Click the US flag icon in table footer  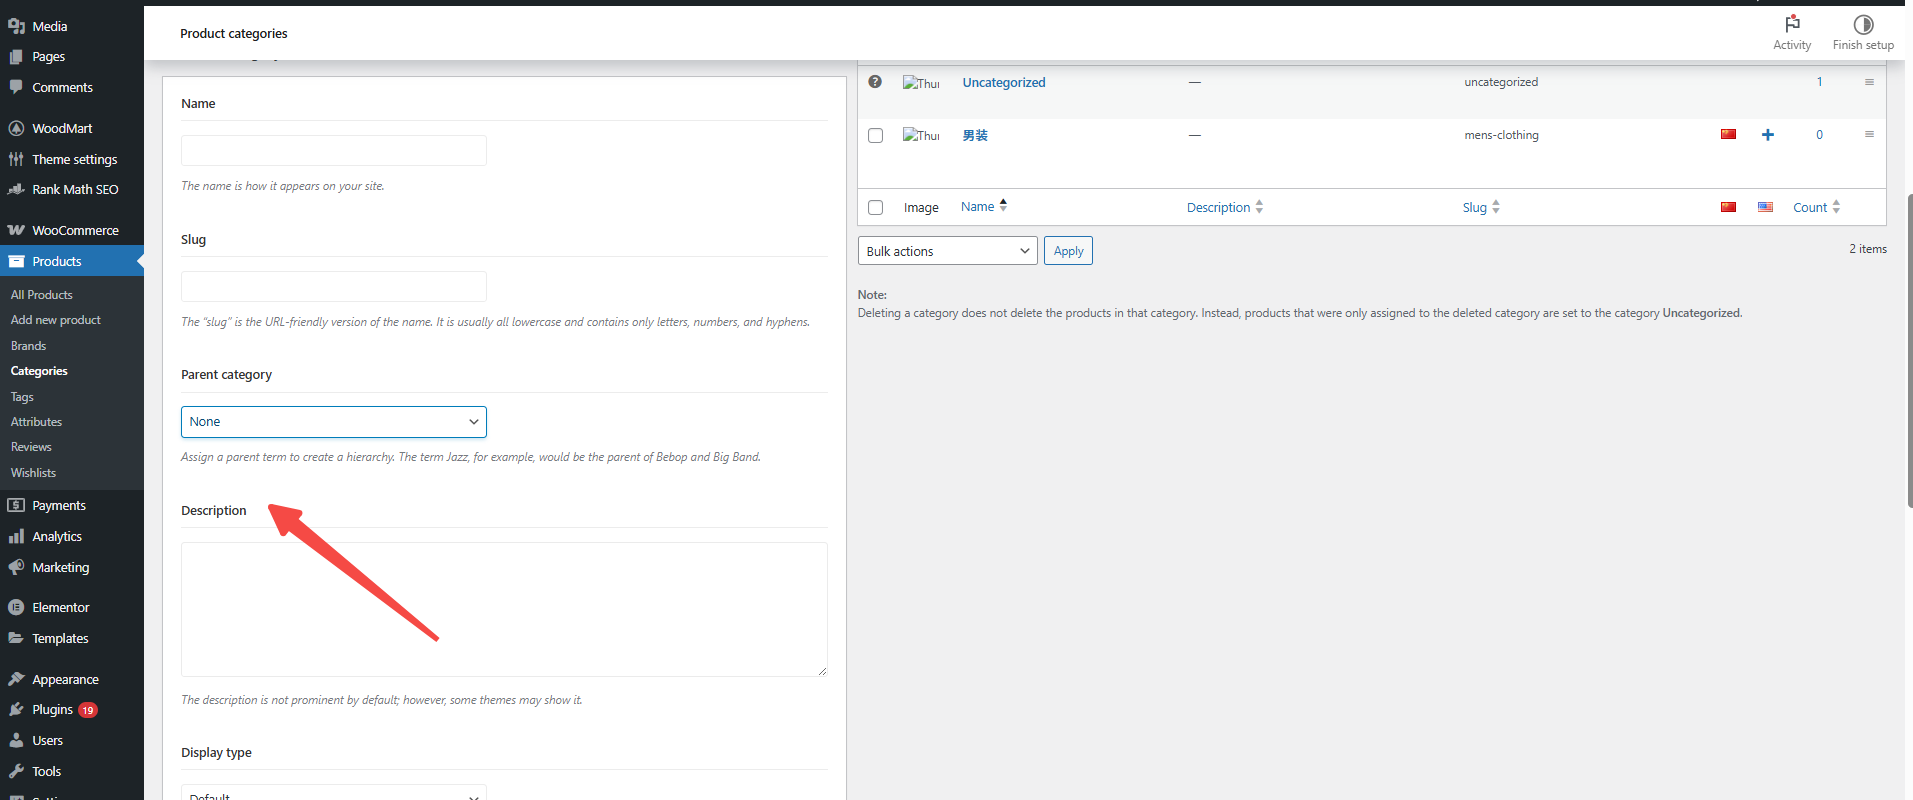pos(1765,207)
